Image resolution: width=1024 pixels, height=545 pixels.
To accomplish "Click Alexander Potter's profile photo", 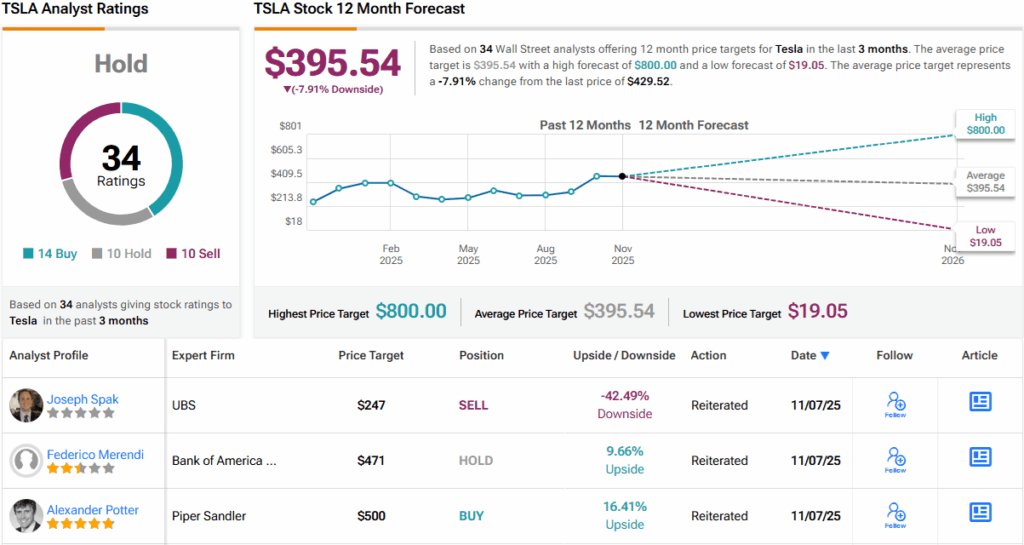I will (x=26, y=516).
